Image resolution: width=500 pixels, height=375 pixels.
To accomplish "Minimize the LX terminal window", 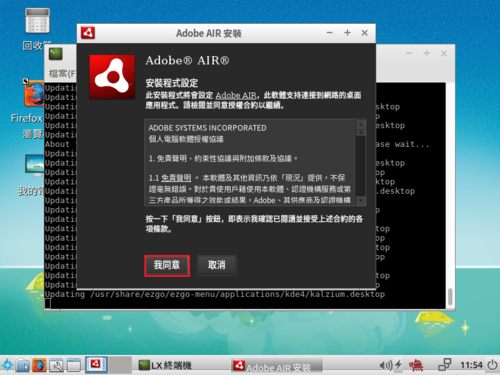I will point(409,53).
